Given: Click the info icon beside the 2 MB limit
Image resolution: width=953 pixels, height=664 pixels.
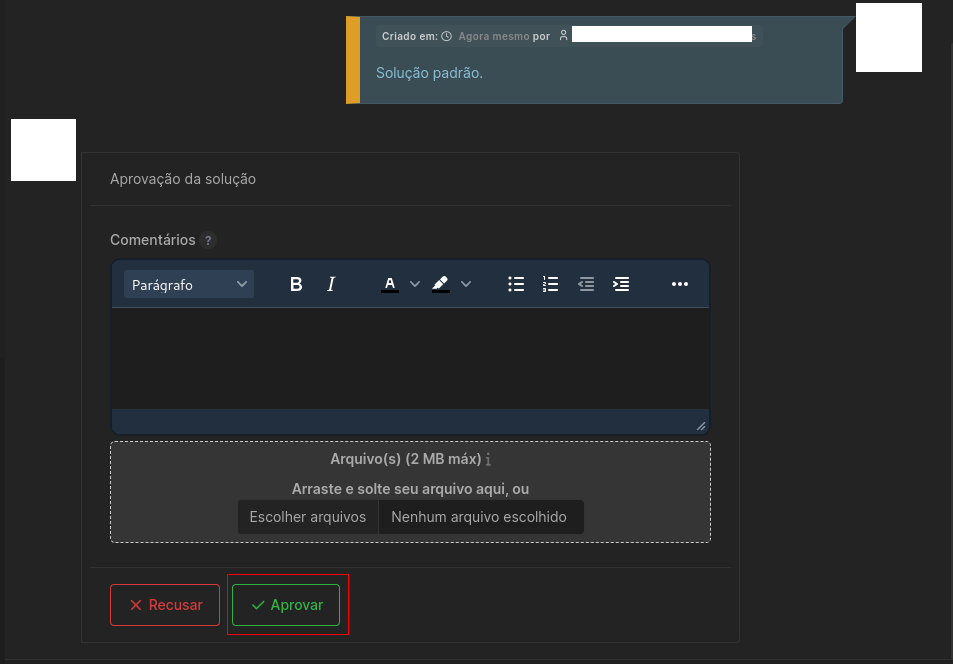Looking at the screenshot, I should tap(487, 459).
